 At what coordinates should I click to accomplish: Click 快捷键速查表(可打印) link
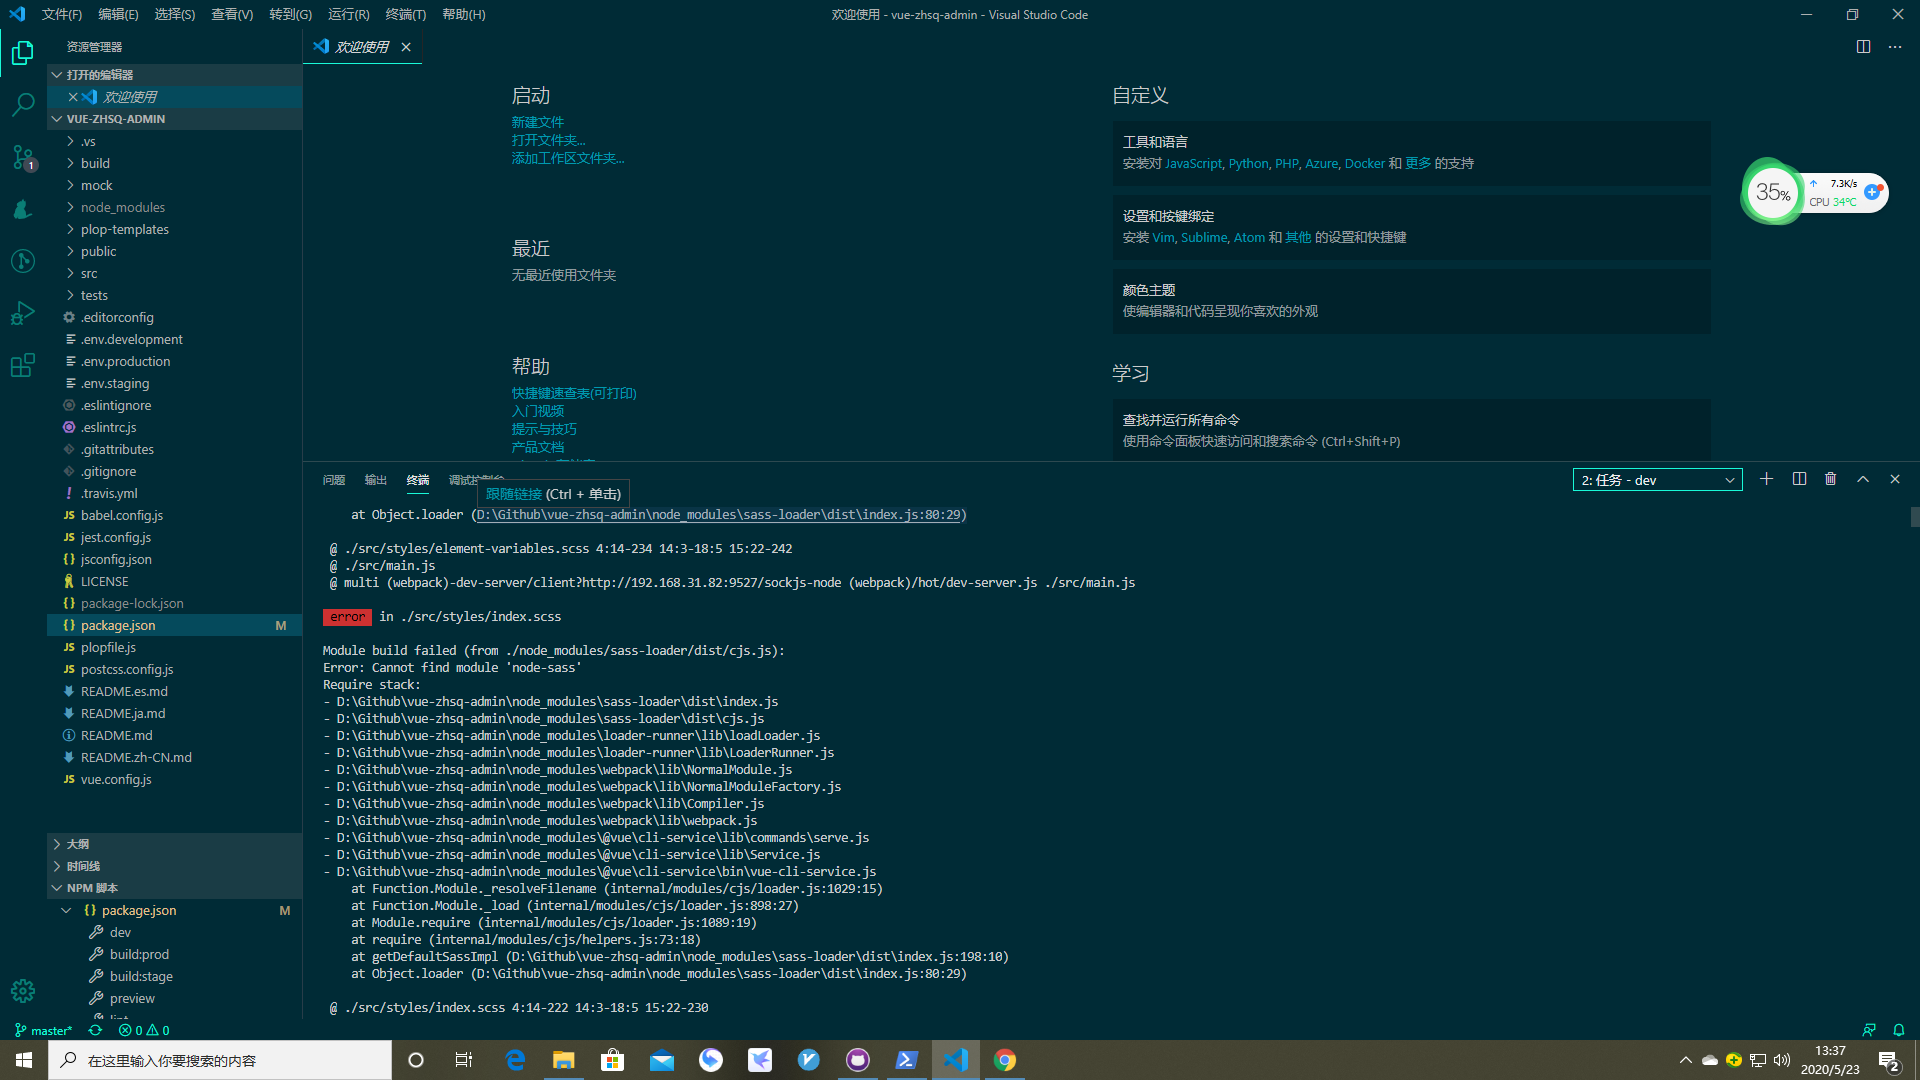click(x=574, y=393)
